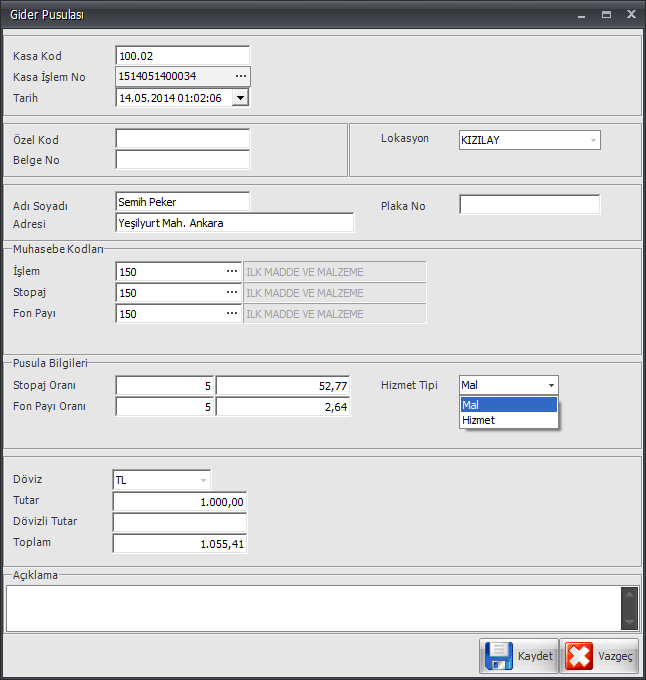
Task: Open lookup for Stopaj accounting code
Action: [x=232, y=293]
